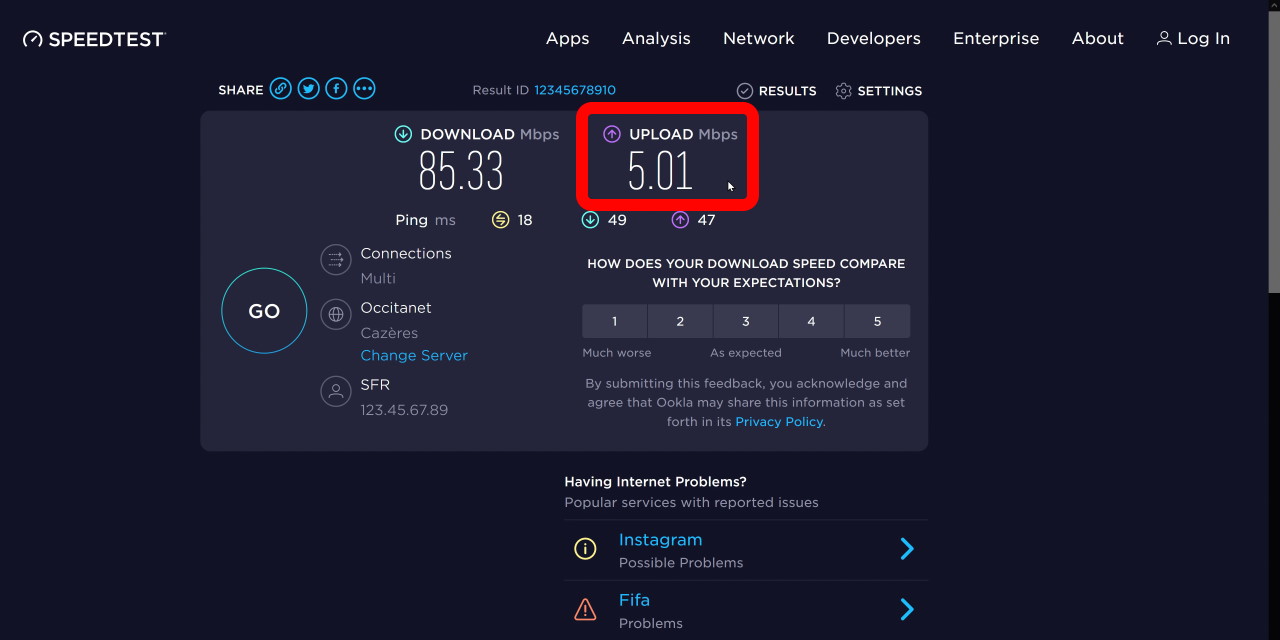Image resolution: width=1280 pixels, height=640 pixels.
Task: Click the Connections multi icon
Action: click(x=336, y=260)
